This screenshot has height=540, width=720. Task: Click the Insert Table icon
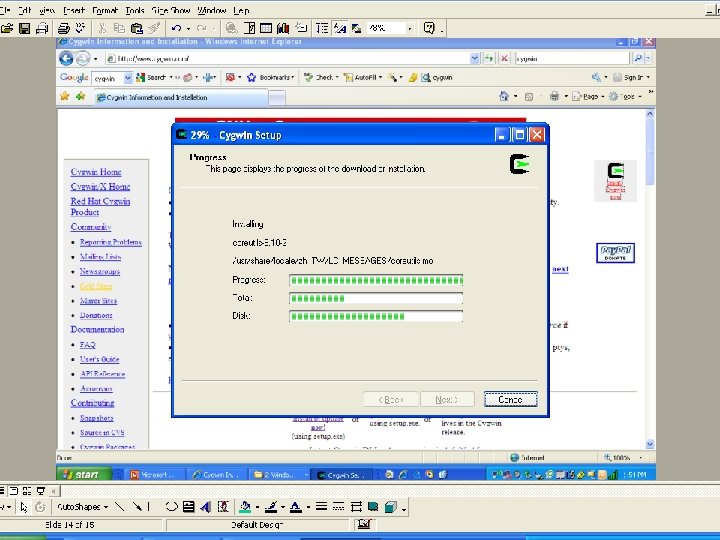266,28
